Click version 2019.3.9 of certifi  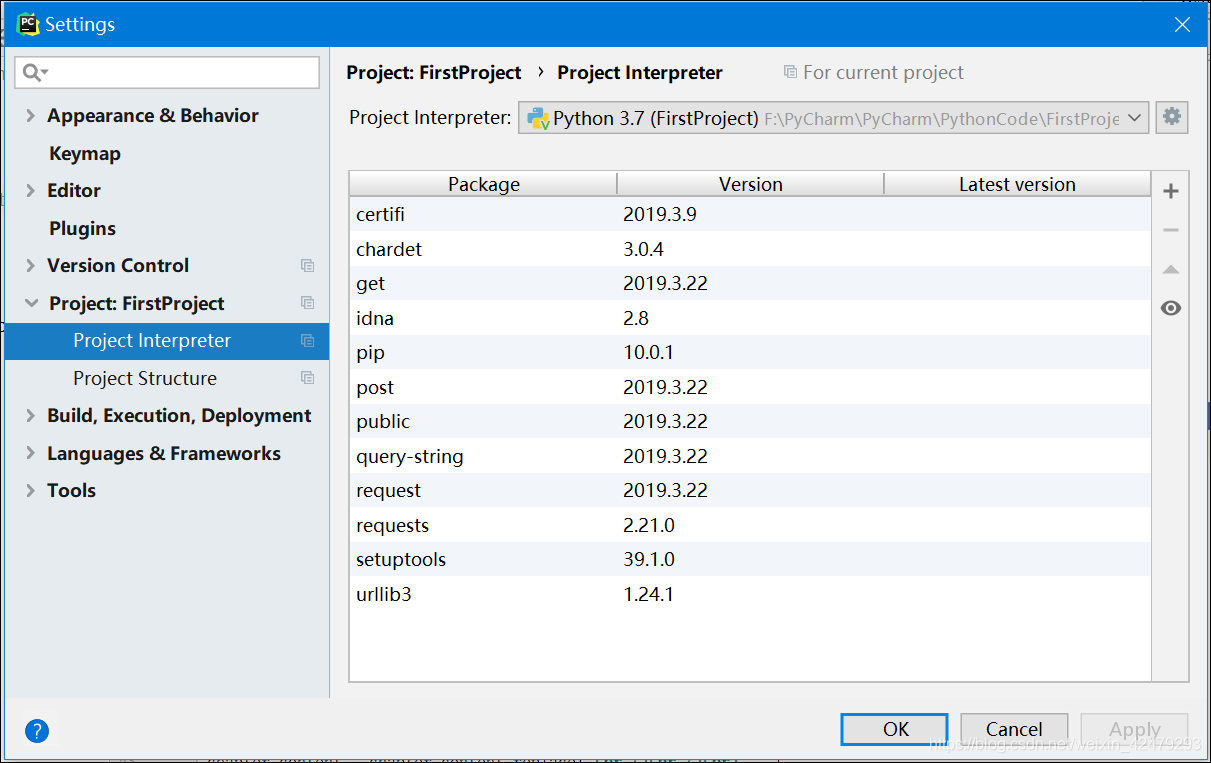coord(659,214)
